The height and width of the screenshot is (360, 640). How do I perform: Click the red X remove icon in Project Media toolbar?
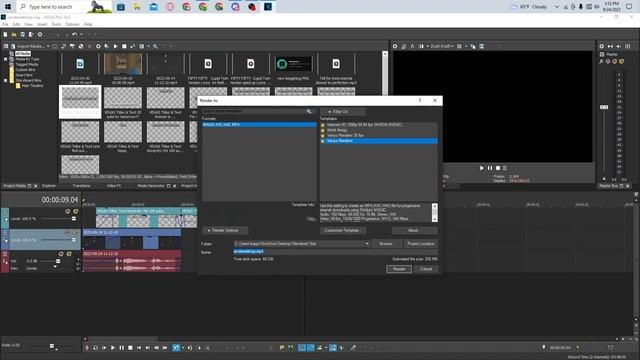[x=89, y=47]
